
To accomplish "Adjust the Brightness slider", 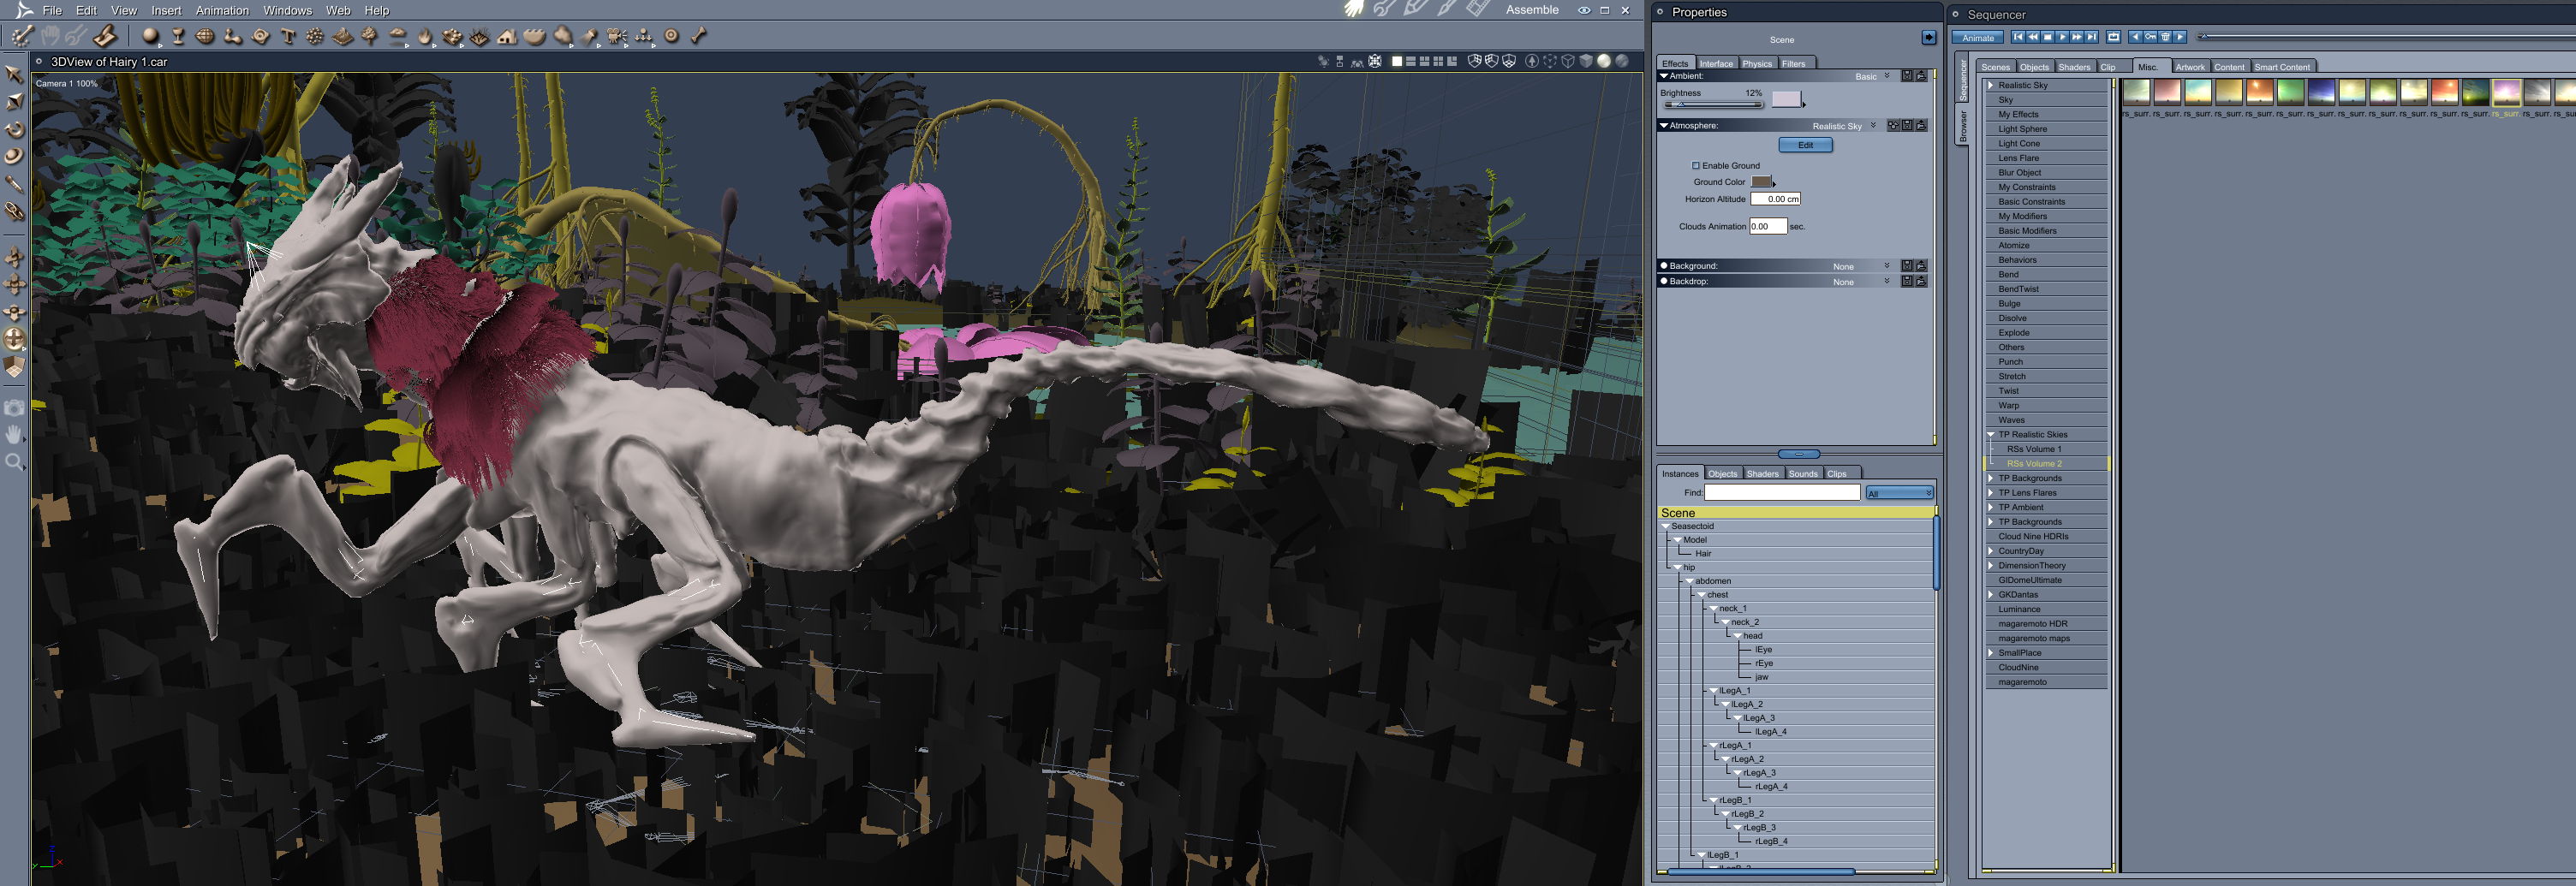I will [x=1712, y=104].
